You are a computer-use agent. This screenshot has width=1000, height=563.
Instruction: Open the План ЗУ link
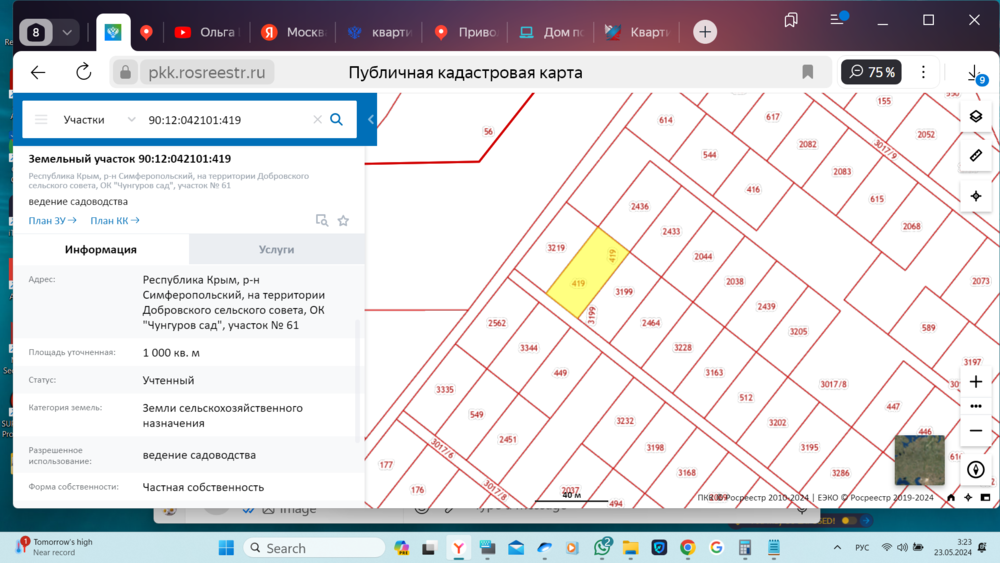point(53,221)
